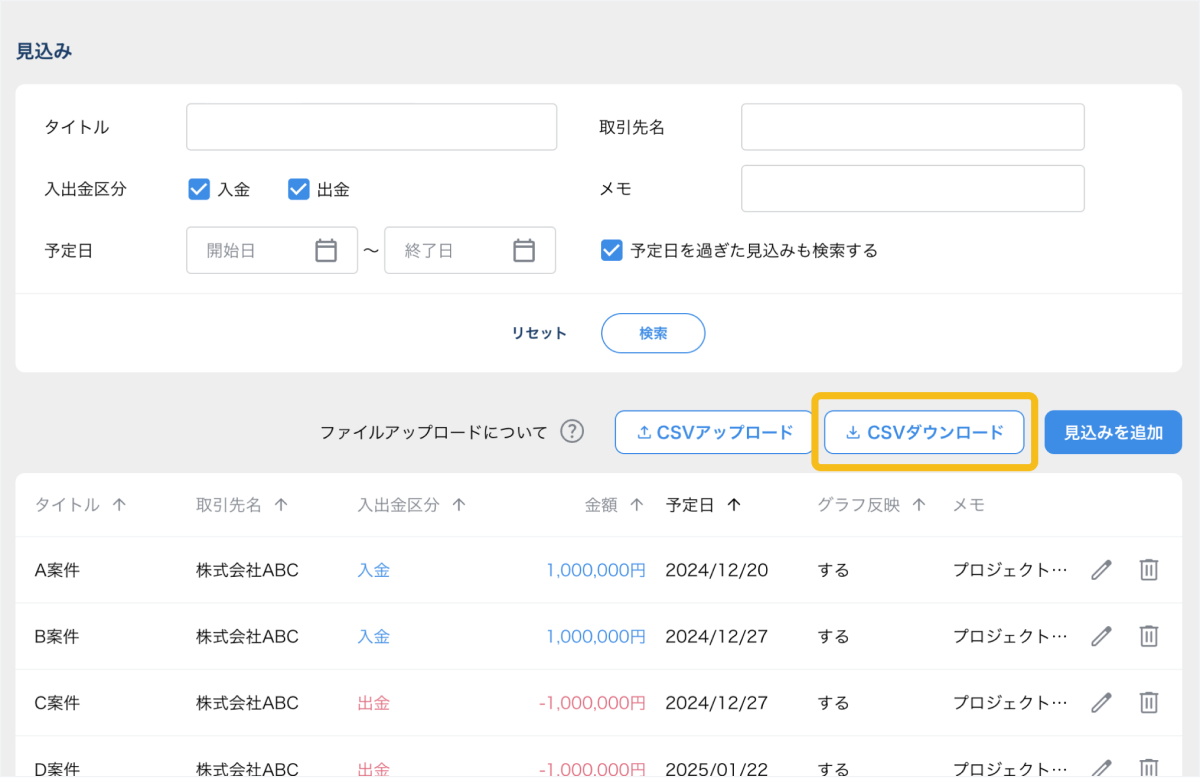Click the edit pencil icon for A案件
This screenshot has width=1200, height=778.
point(1101,570)
